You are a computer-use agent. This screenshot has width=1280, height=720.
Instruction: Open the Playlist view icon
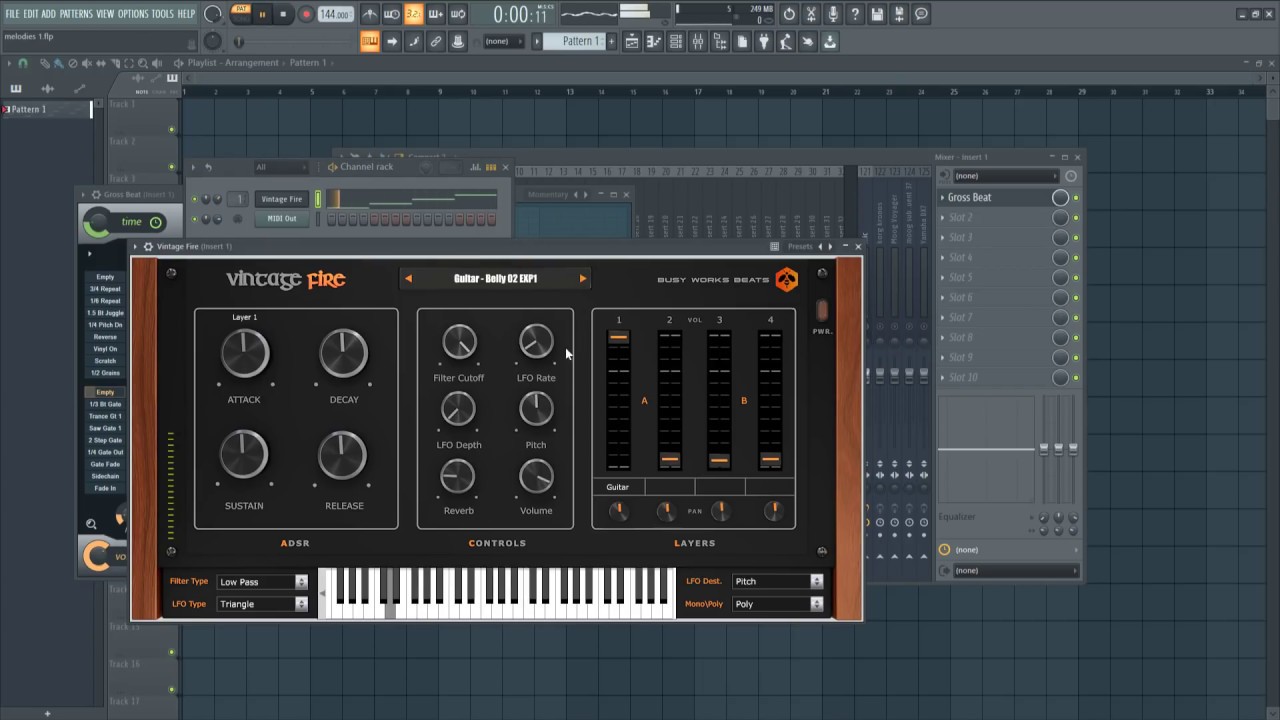coord(632,41)
